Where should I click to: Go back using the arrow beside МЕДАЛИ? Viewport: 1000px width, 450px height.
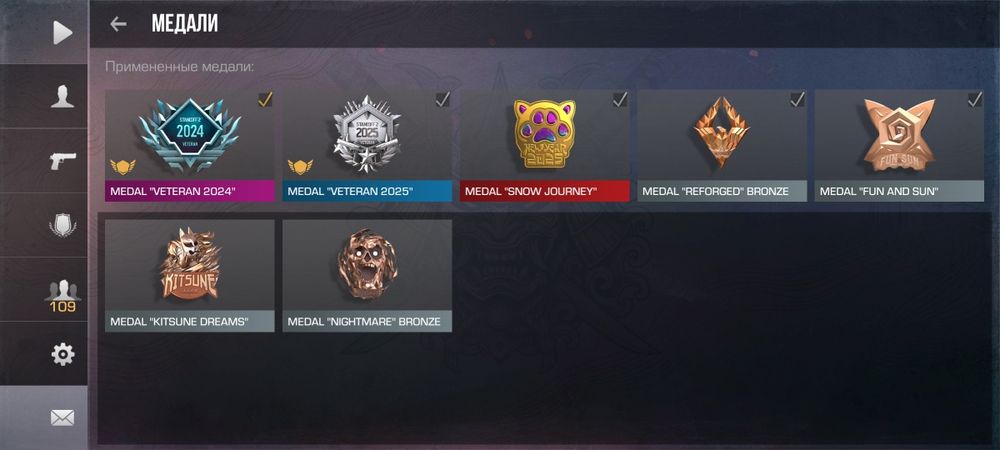pyautogui.click(x=118, y=24)
